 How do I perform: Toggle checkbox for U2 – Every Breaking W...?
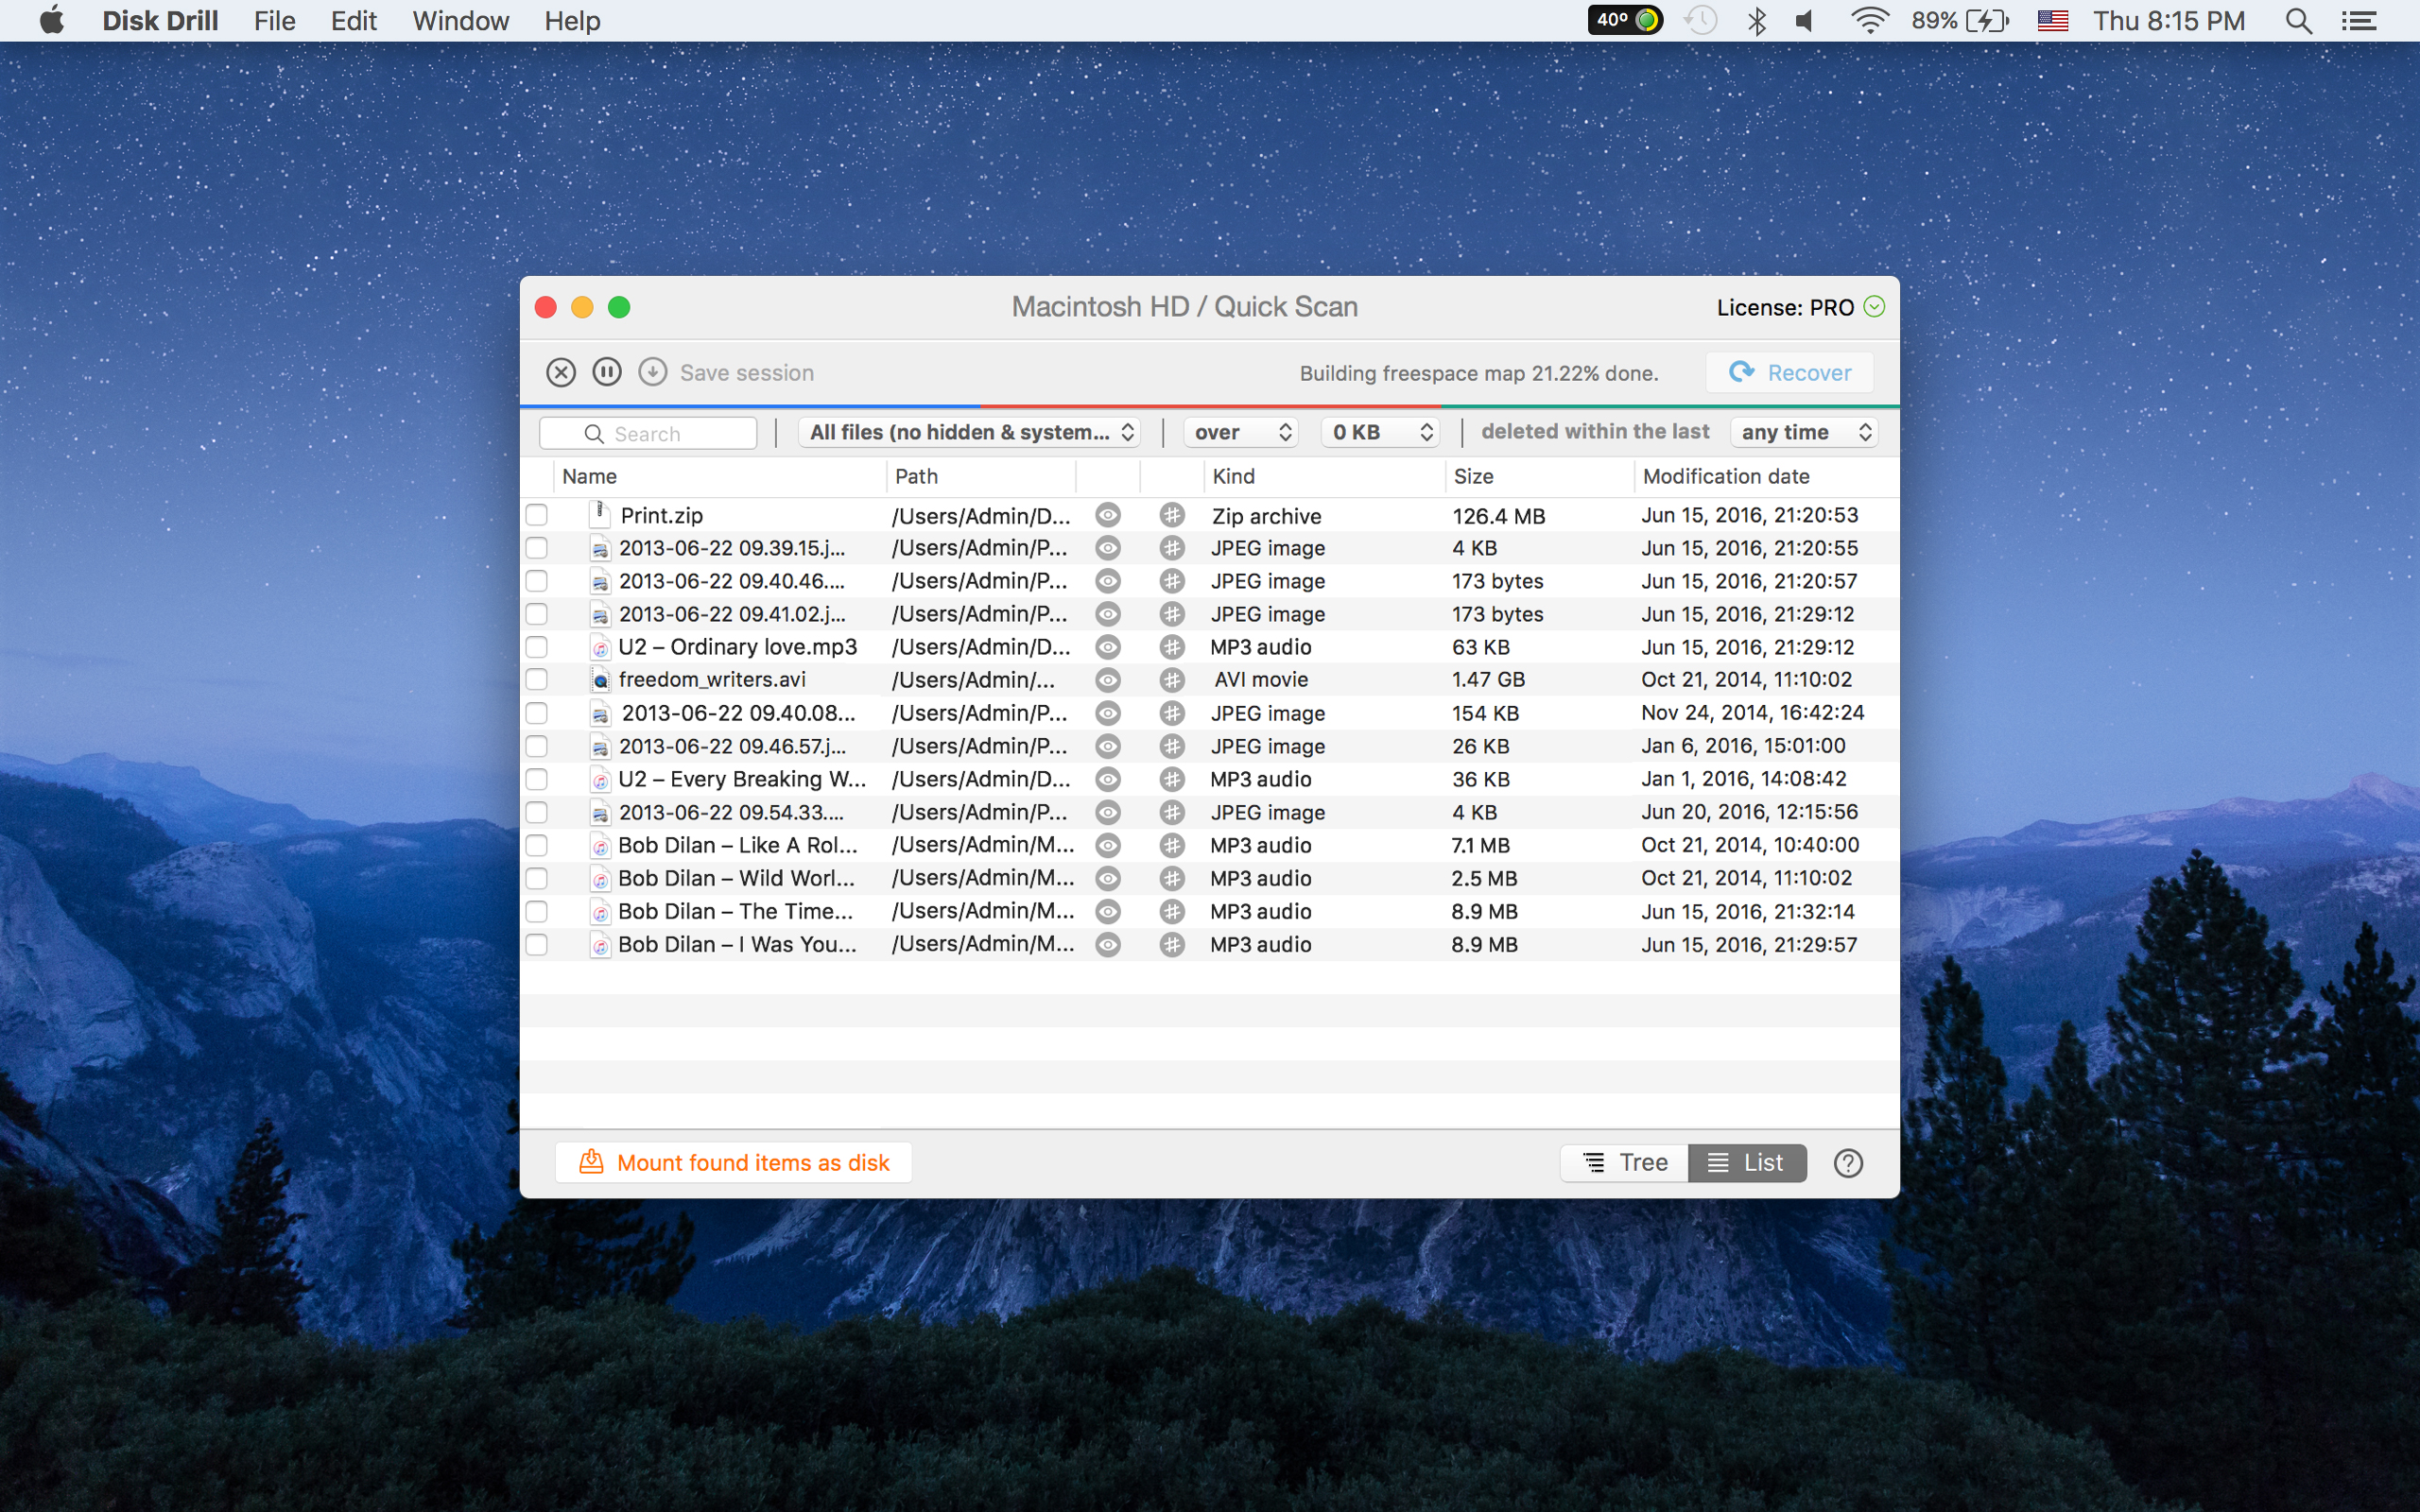[537, 779]
